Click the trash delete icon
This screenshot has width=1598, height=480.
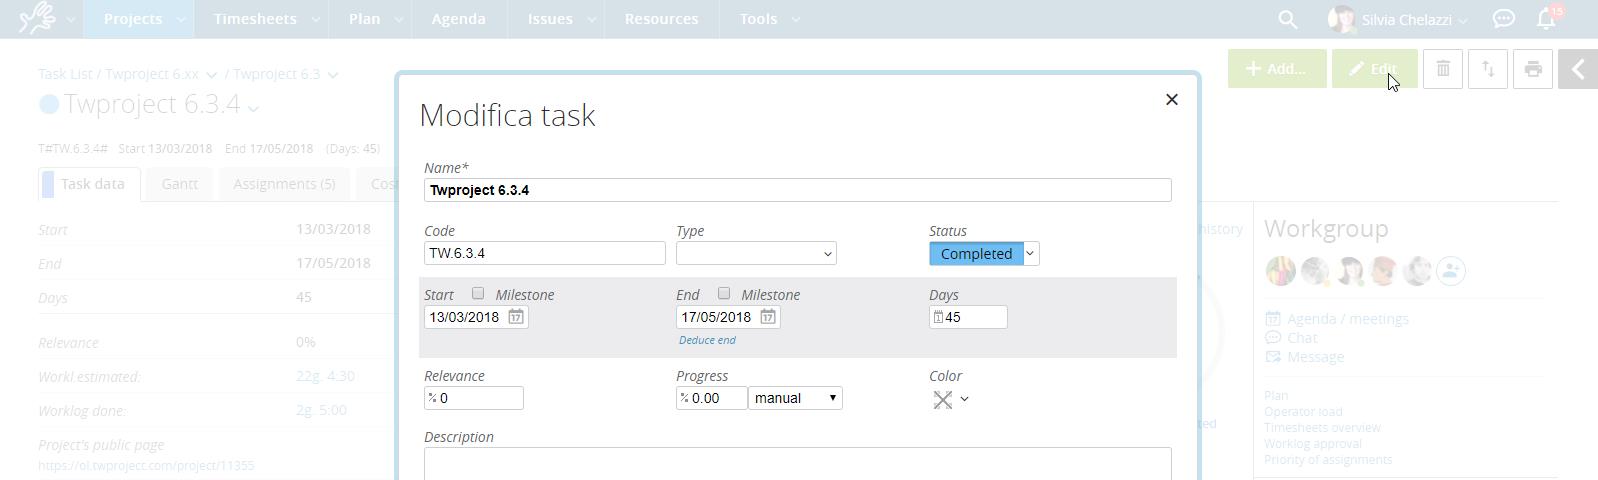click(1442, 69)
